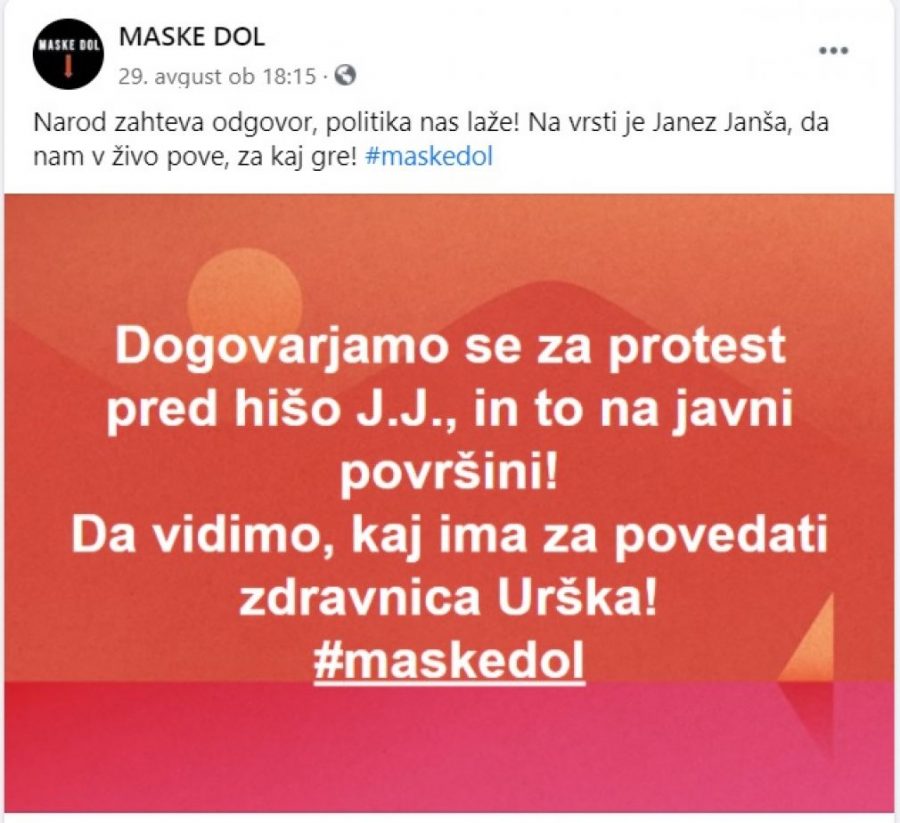Click the 'zdravnica Urška!' text in the image

tap(448, 598)
